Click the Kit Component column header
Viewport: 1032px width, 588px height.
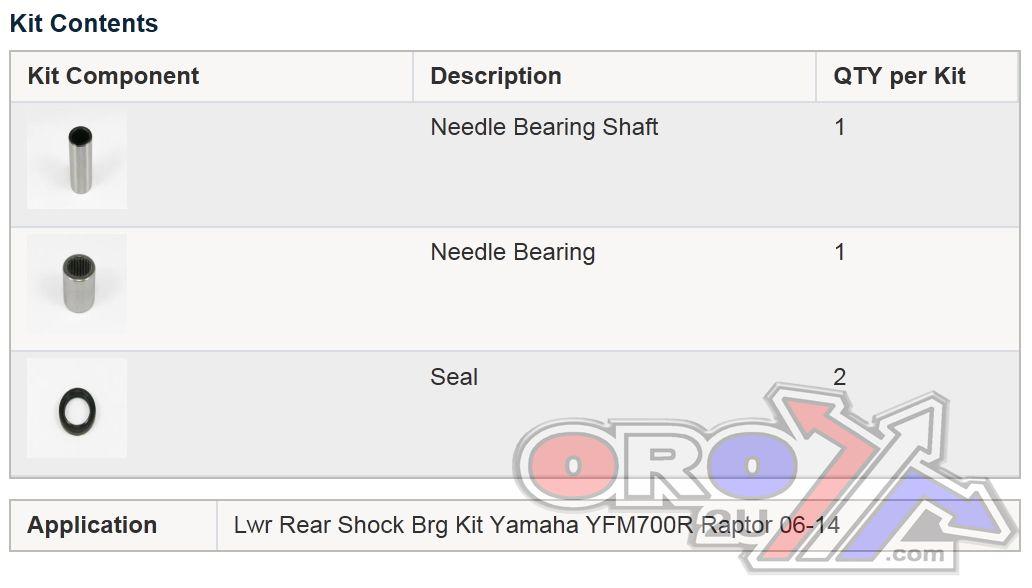pos(113,76)
